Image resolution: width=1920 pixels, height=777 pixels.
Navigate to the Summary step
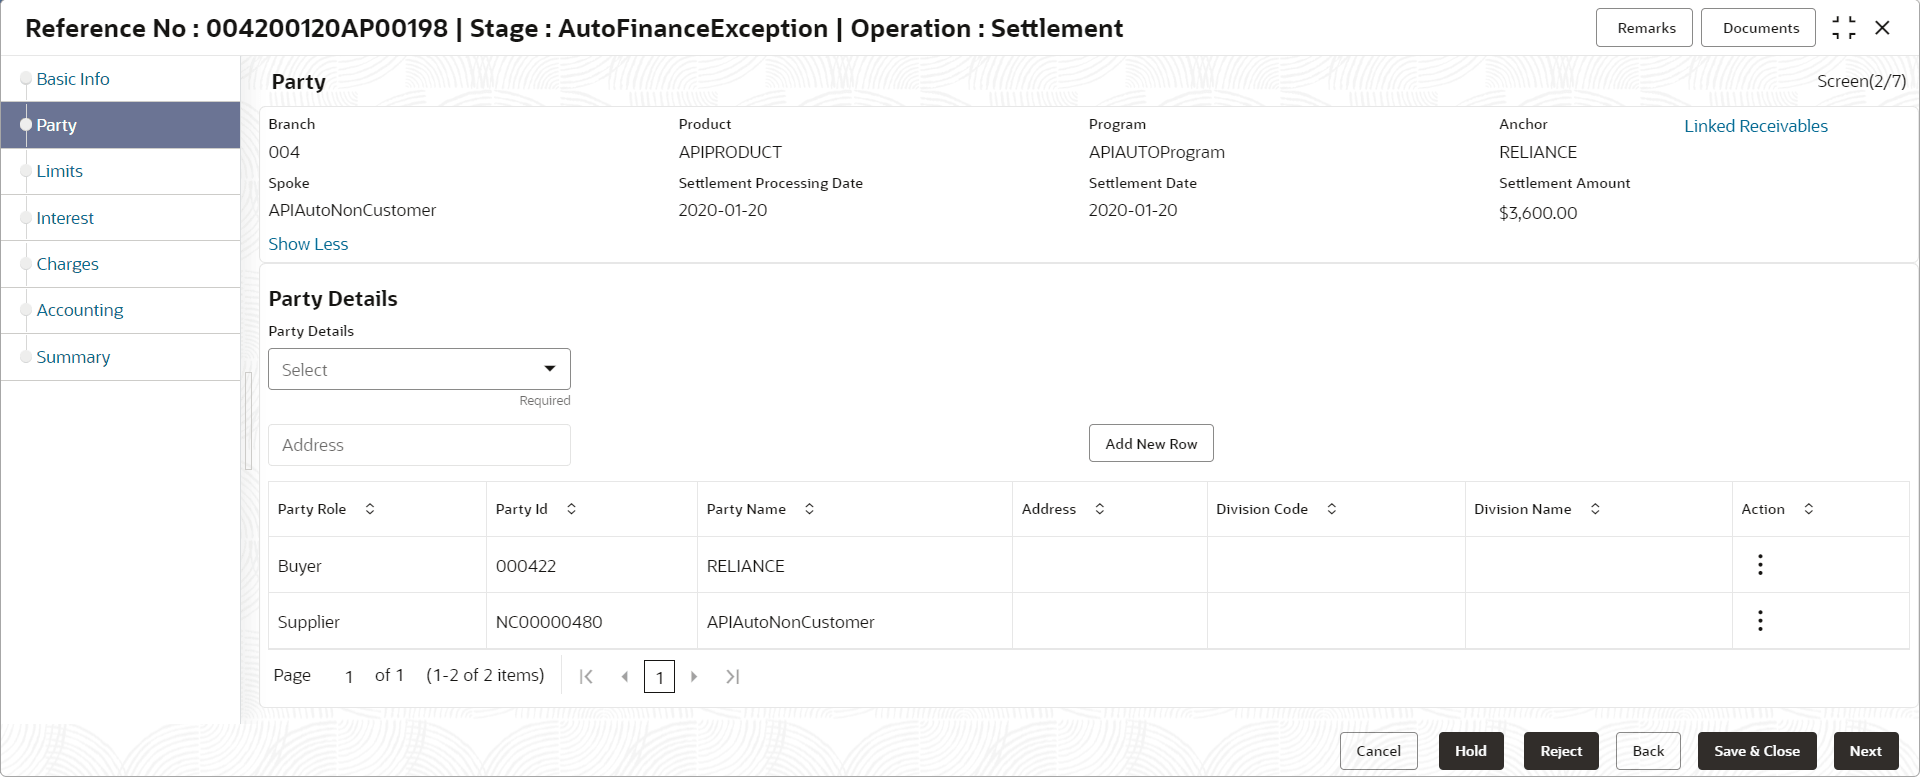73,357
